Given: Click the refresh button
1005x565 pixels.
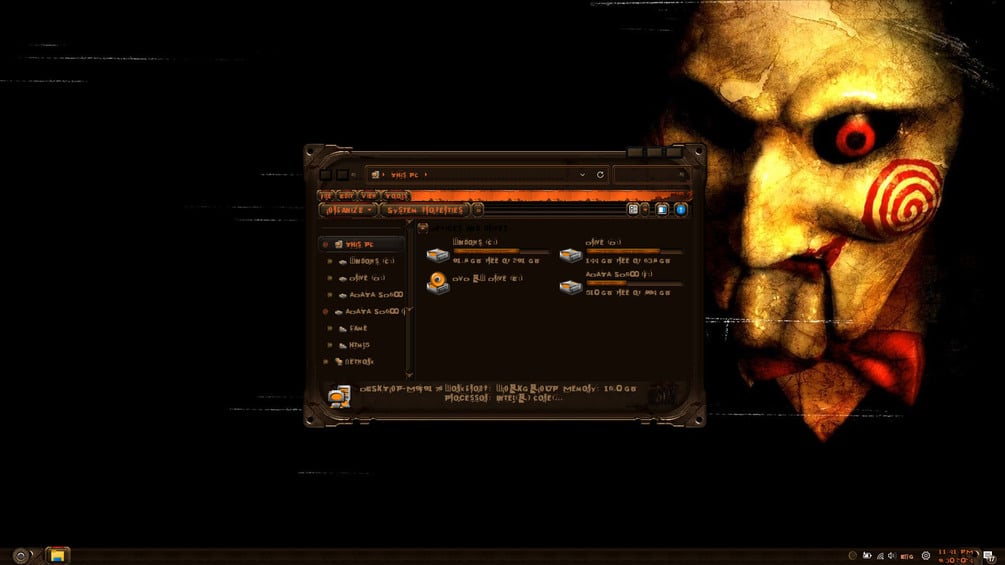Looking at the screenshot, I should pos(600,174).
